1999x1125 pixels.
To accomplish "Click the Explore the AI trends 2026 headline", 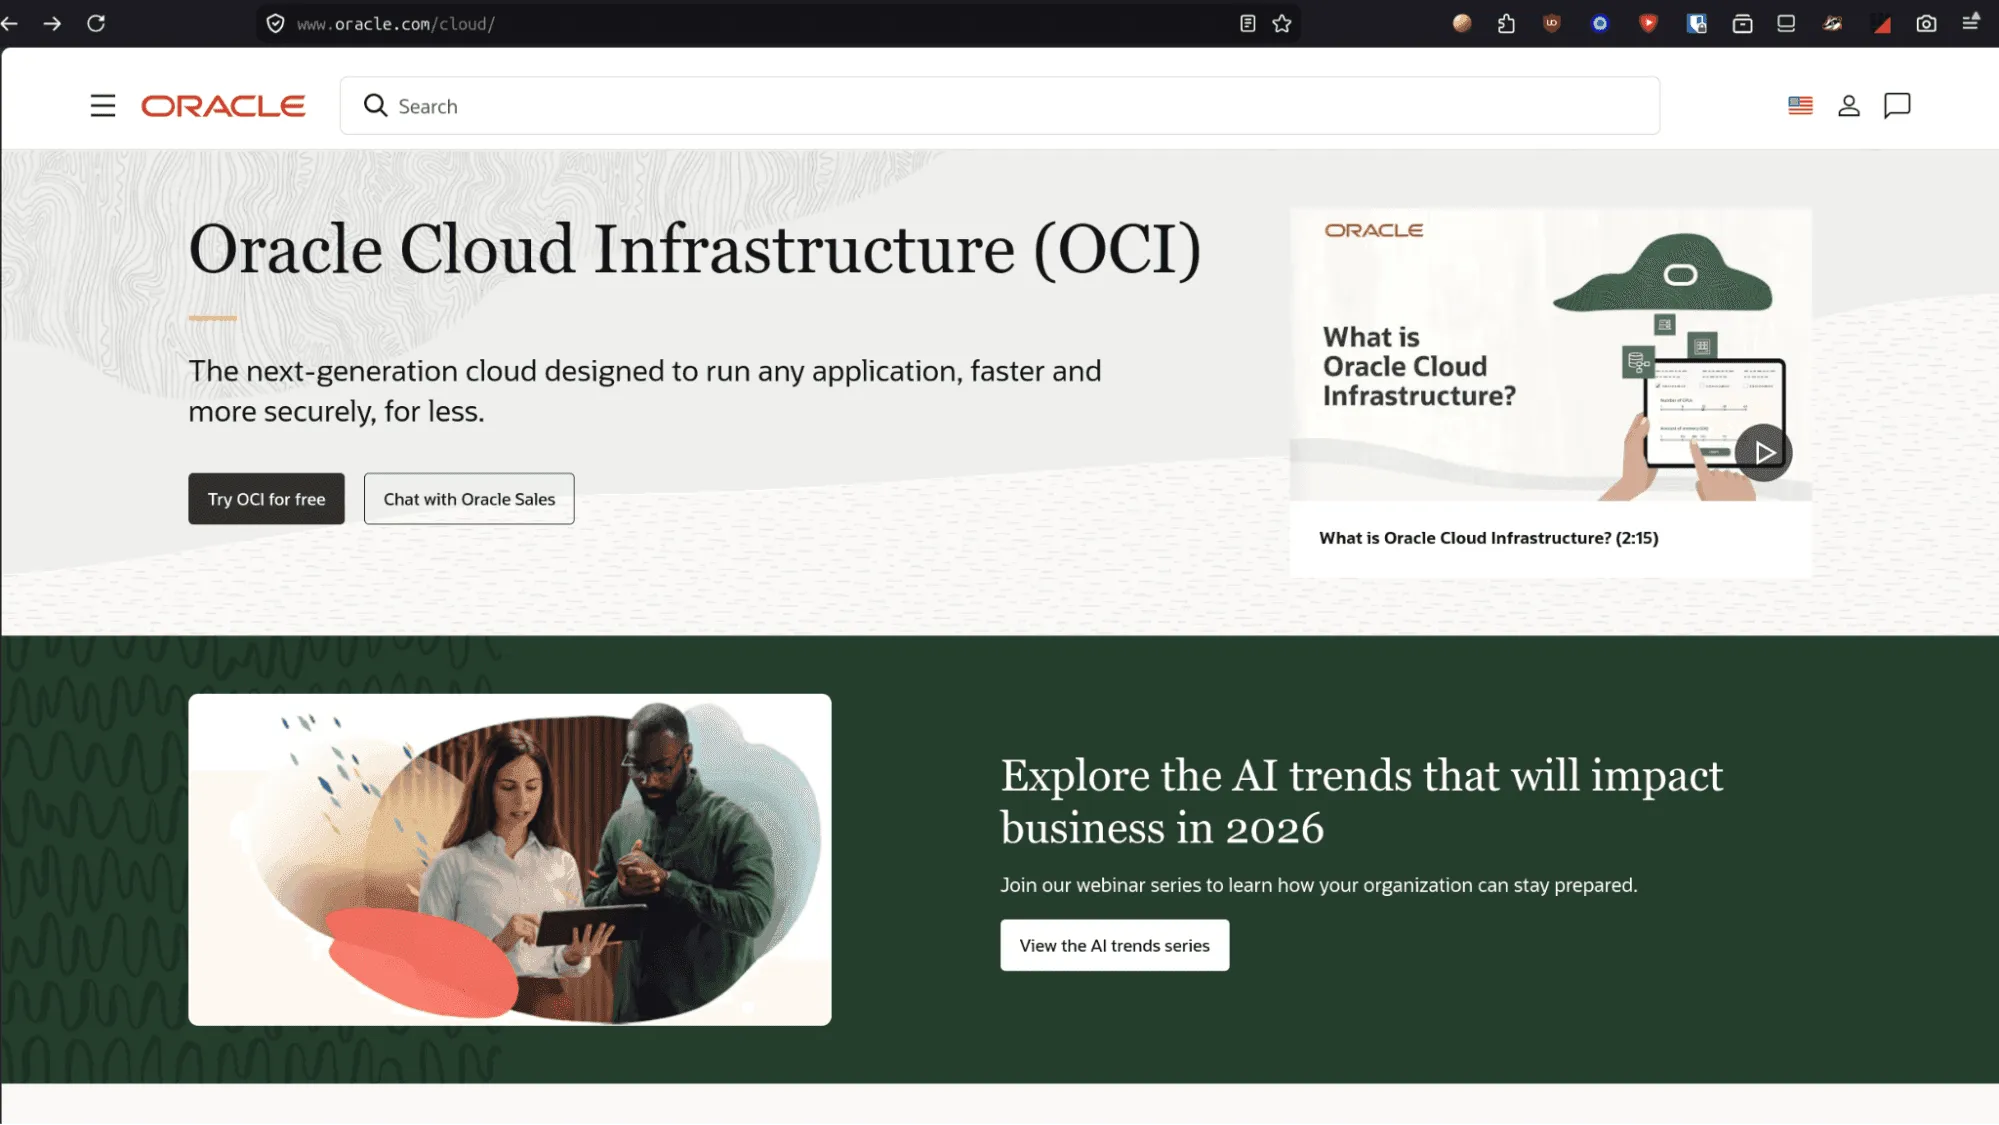I will click(1362, 802).
